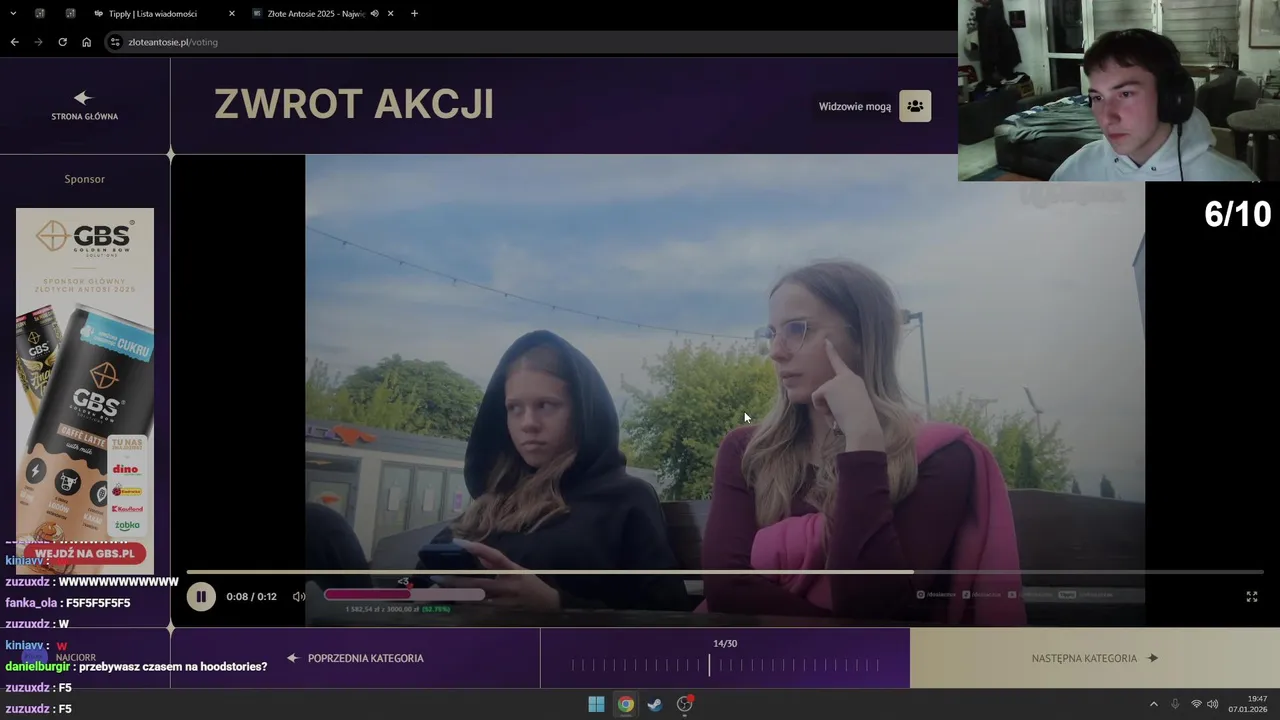This screenshot has height=720, width=1280.
Task: Open the browser home page
Action: [86, 42]
